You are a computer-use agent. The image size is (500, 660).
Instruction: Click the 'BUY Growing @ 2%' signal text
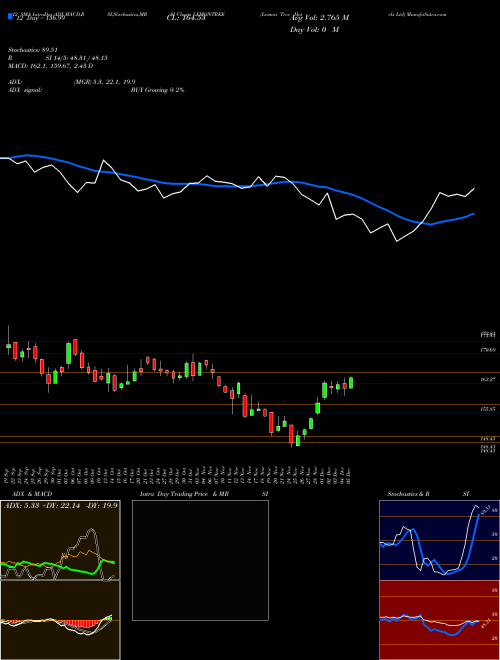[x=157, y=90]
